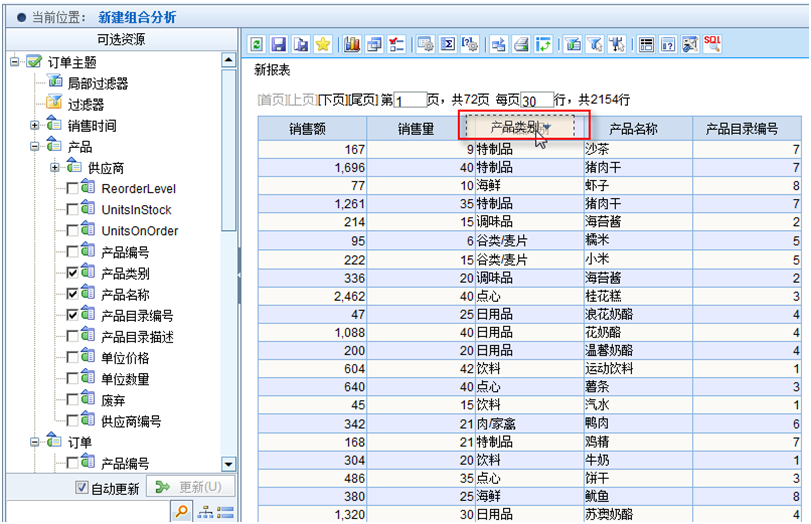Check the 单位价格 field checkbox
The height and width of the screenshot is (524, 811).
[x=72, y=358]
